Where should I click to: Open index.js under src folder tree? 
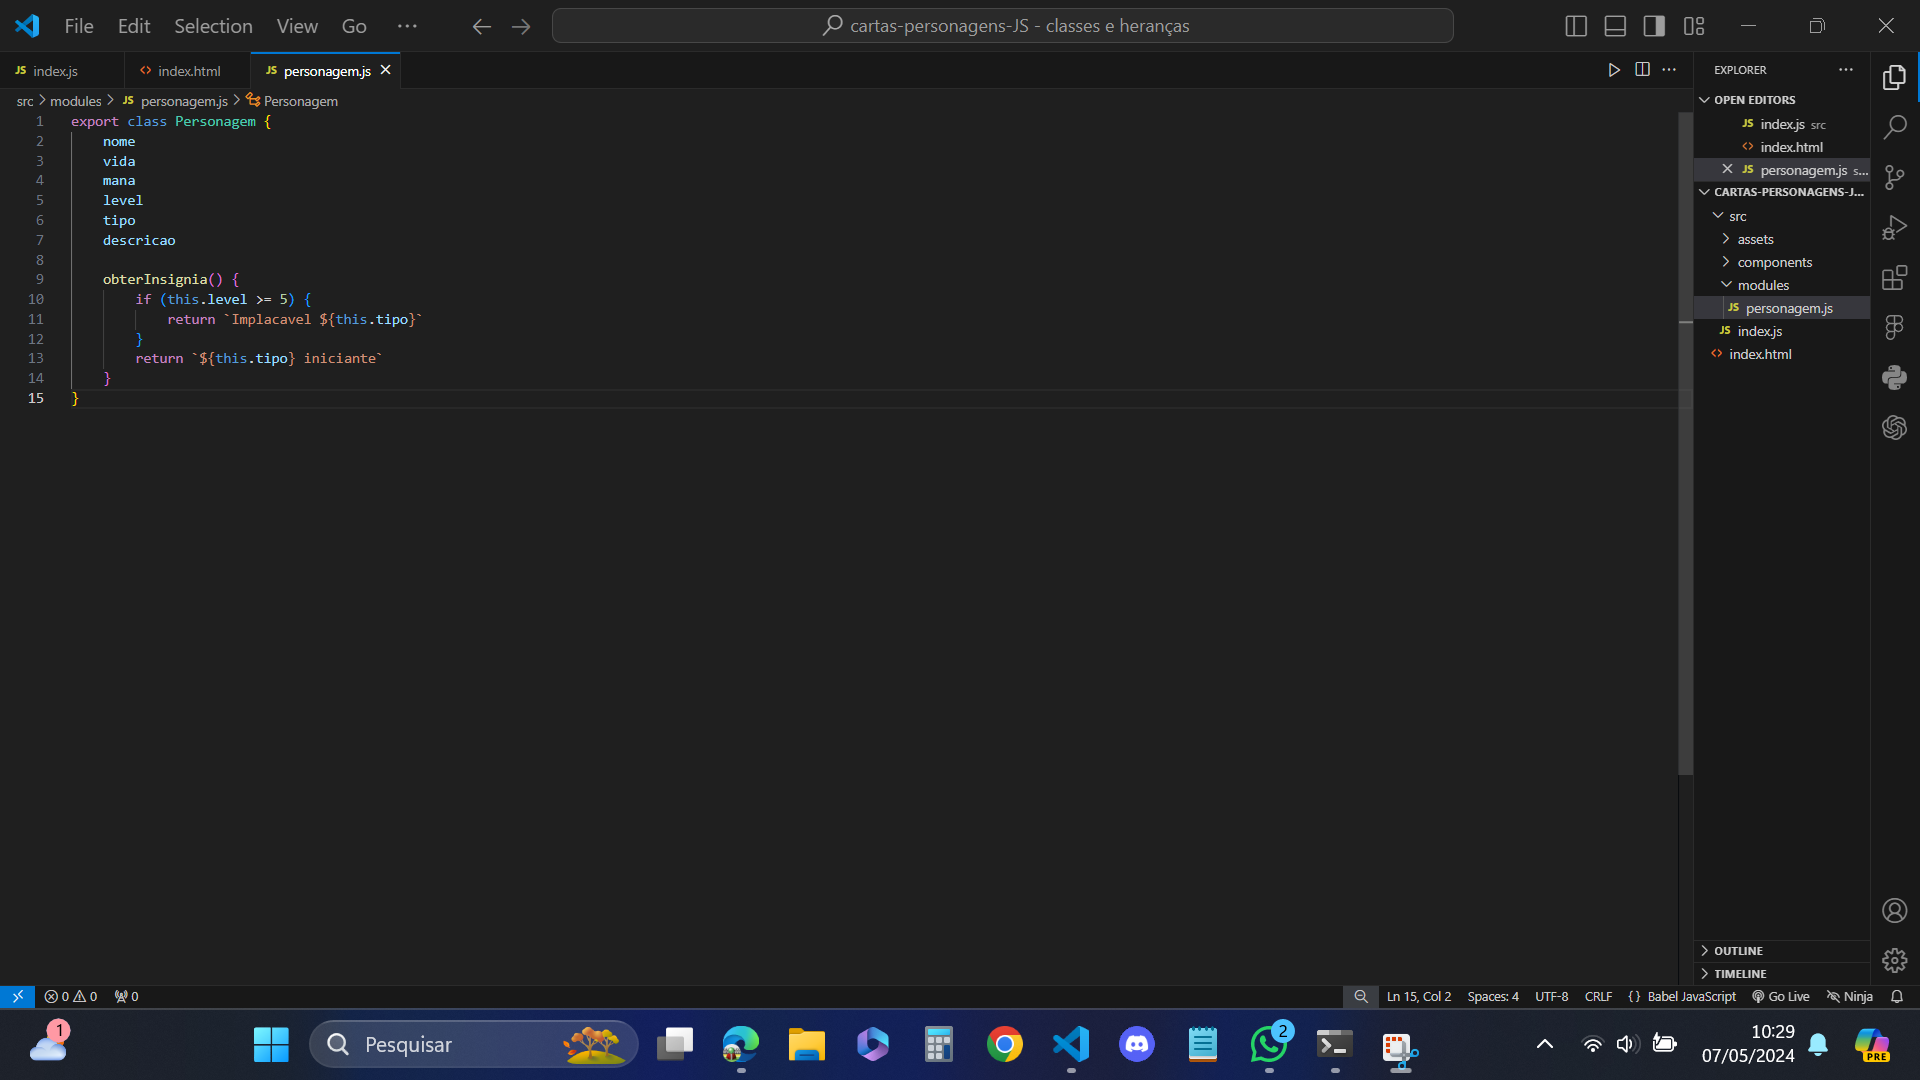[x=1781, y=331]
